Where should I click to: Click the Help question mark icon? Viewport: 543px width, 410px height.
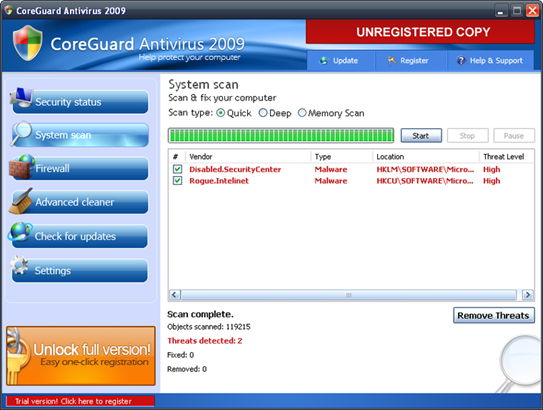pyautogui.click(x=461, y=61)
